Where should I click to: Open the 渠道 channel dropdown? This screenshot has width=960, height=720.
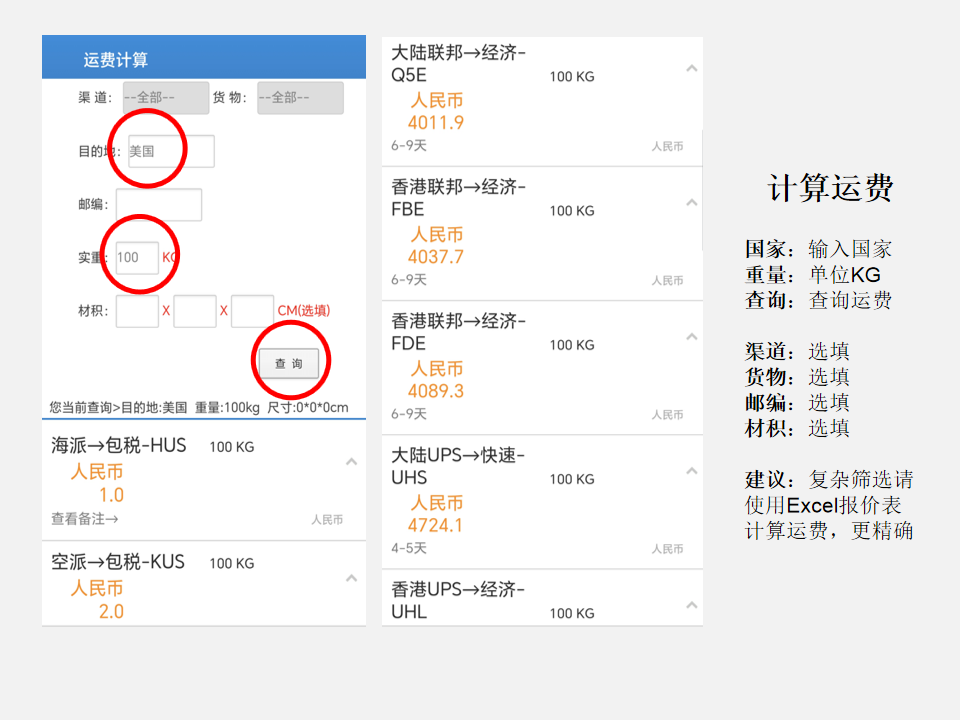(165, 98)
